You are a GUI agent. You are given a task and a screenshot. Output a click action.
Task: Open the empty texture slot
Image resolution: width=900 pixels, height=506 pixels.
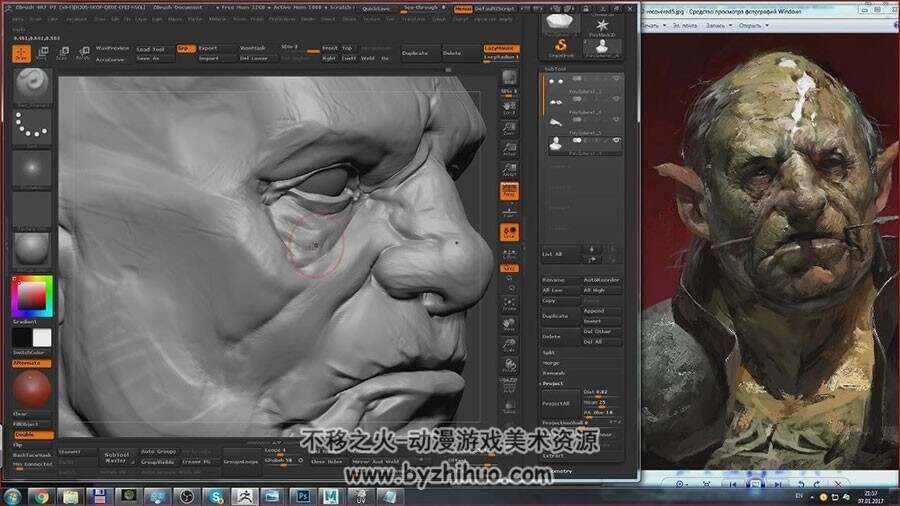coord(32,209)
